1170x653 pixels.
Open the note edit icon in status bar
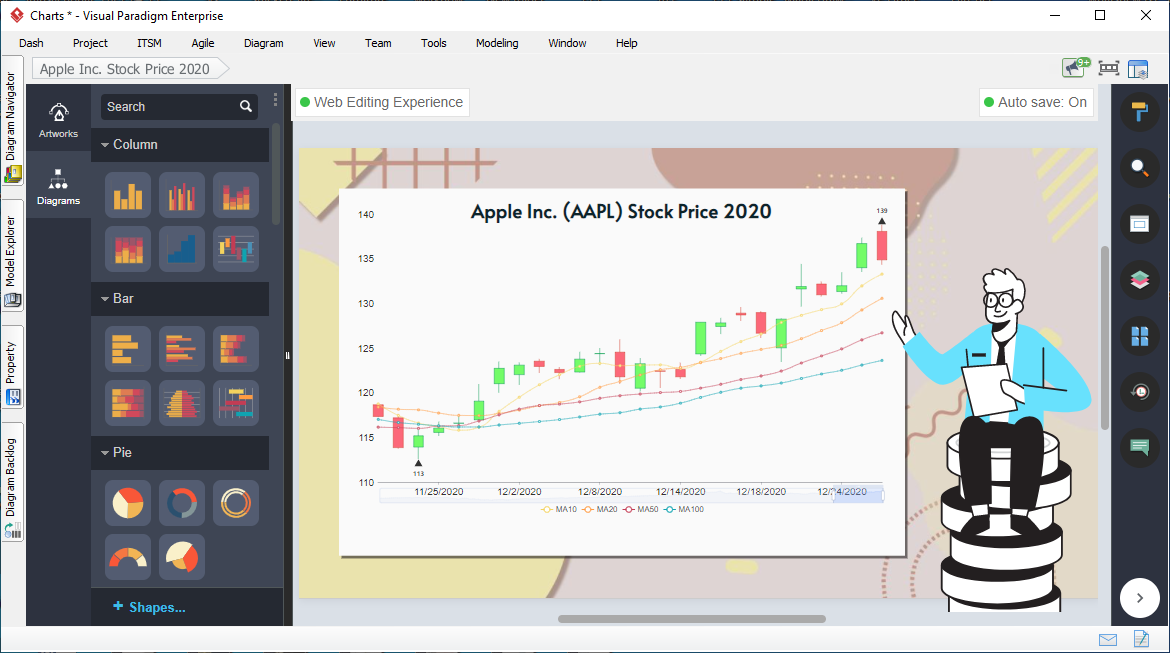[1141, 639]
